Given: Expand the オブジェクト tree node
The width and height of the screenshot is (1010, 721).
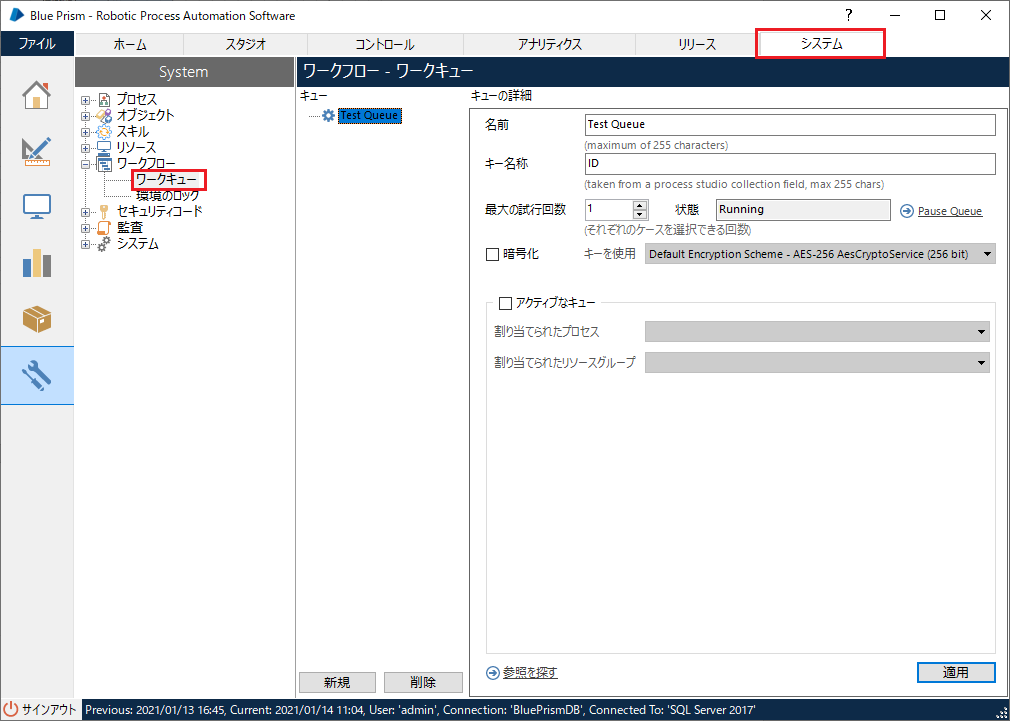Looking at the screenshot, I should (85, 116).
